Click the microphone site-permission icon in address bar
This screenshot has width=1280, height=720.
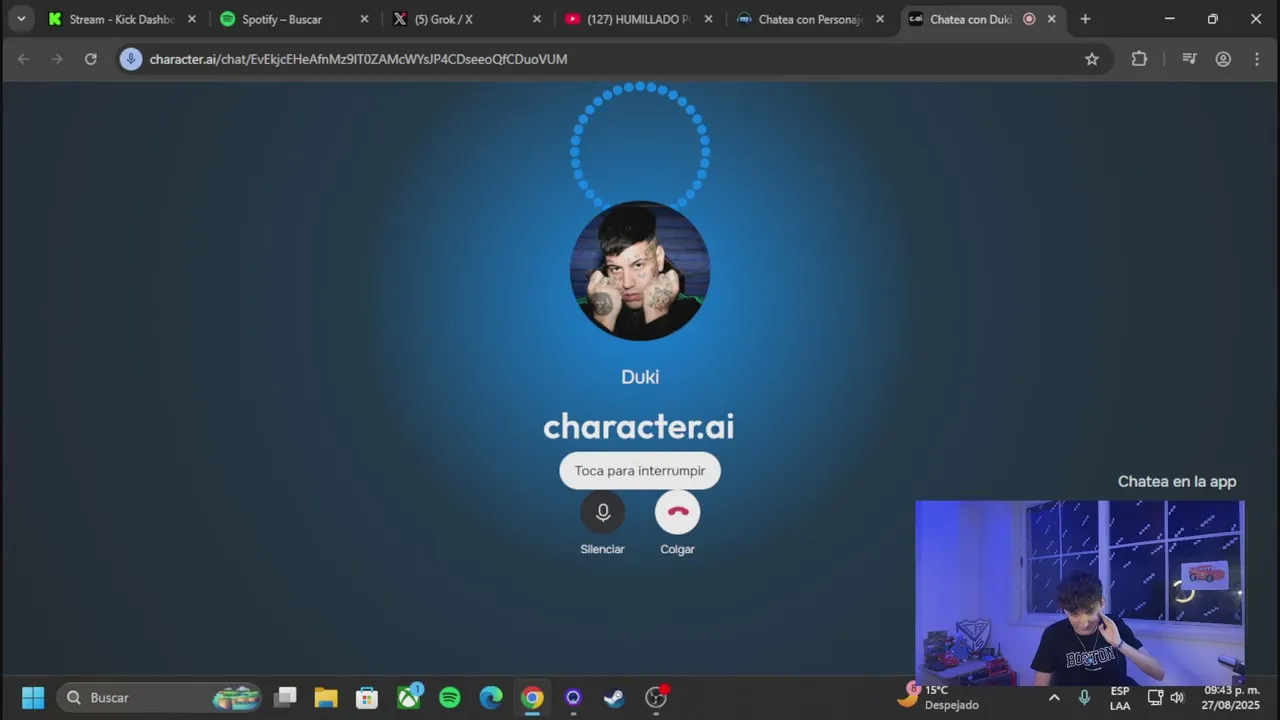131,59
